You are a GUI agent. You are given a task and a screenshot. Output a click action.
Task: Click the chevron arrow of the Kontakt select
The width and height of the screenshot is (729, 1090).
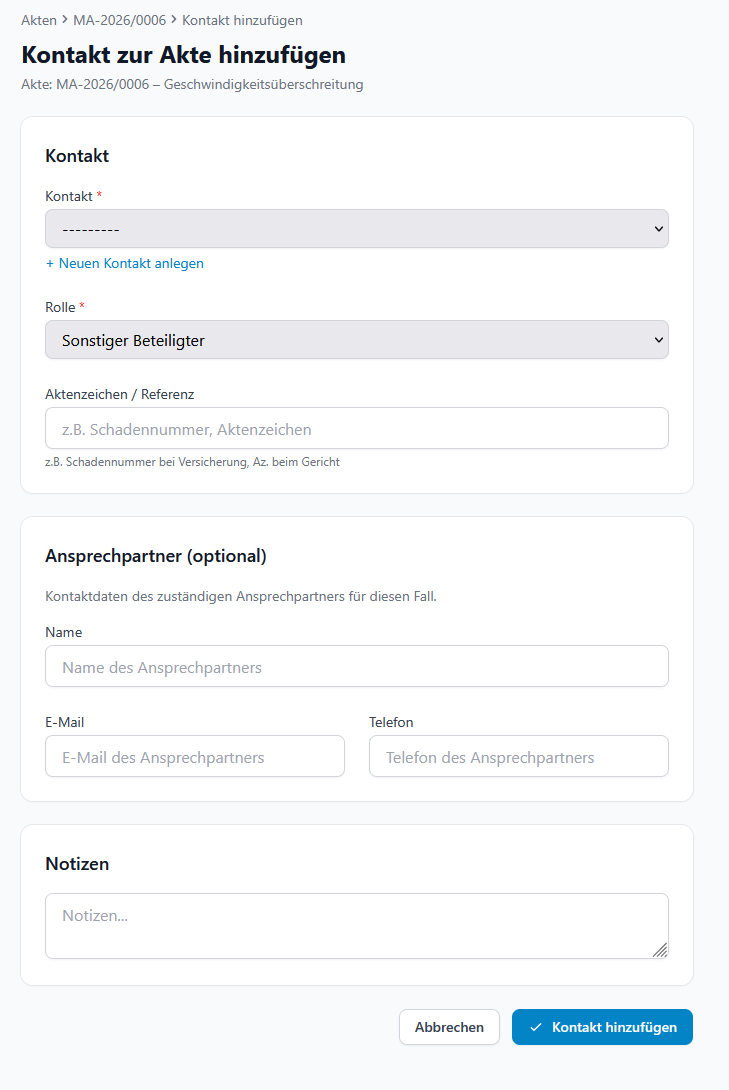[x=658, y=229]
